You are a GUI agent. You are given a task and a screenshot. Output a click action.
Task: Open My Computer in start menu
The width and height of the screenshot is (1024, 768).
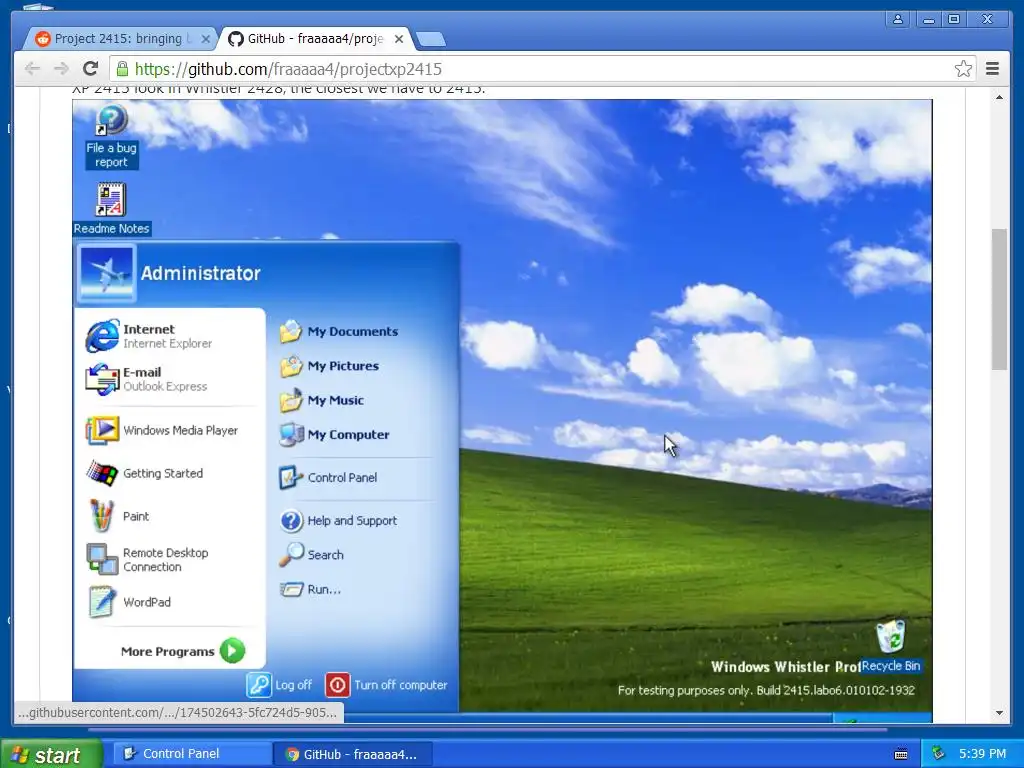(334, 434)
